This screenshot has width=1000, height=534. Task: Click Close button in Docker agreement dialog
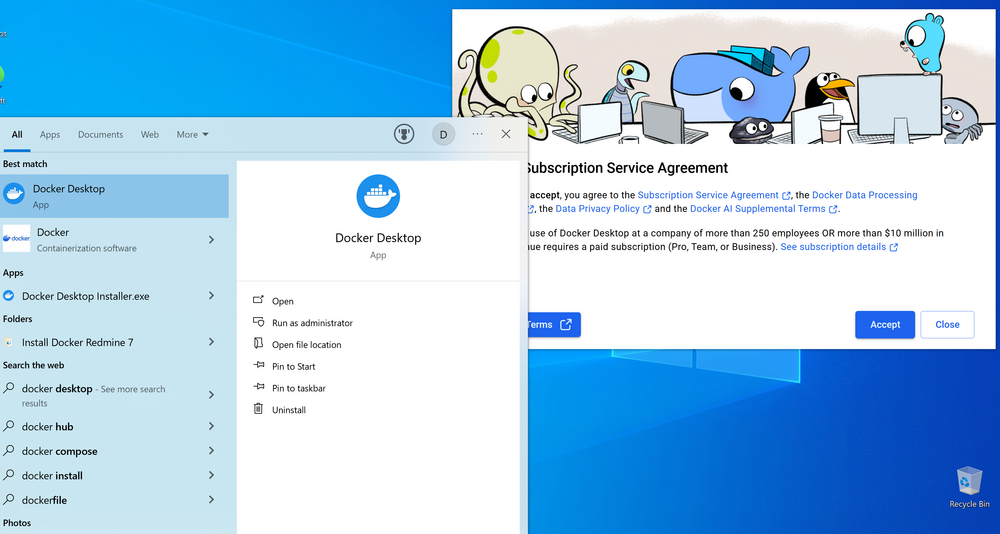[947, 325]
